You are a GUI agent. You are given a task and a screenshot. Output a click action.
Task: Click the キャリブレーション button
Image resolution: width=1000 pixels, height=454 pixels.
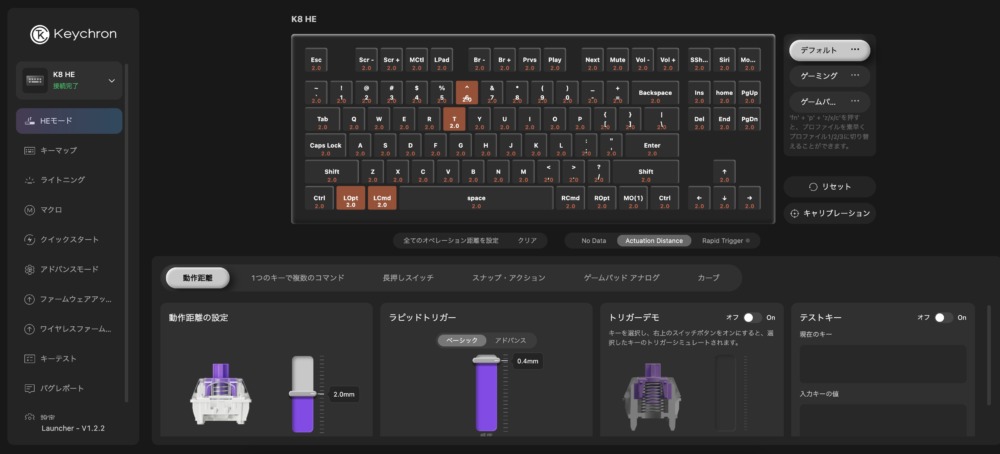pos(829,213)
